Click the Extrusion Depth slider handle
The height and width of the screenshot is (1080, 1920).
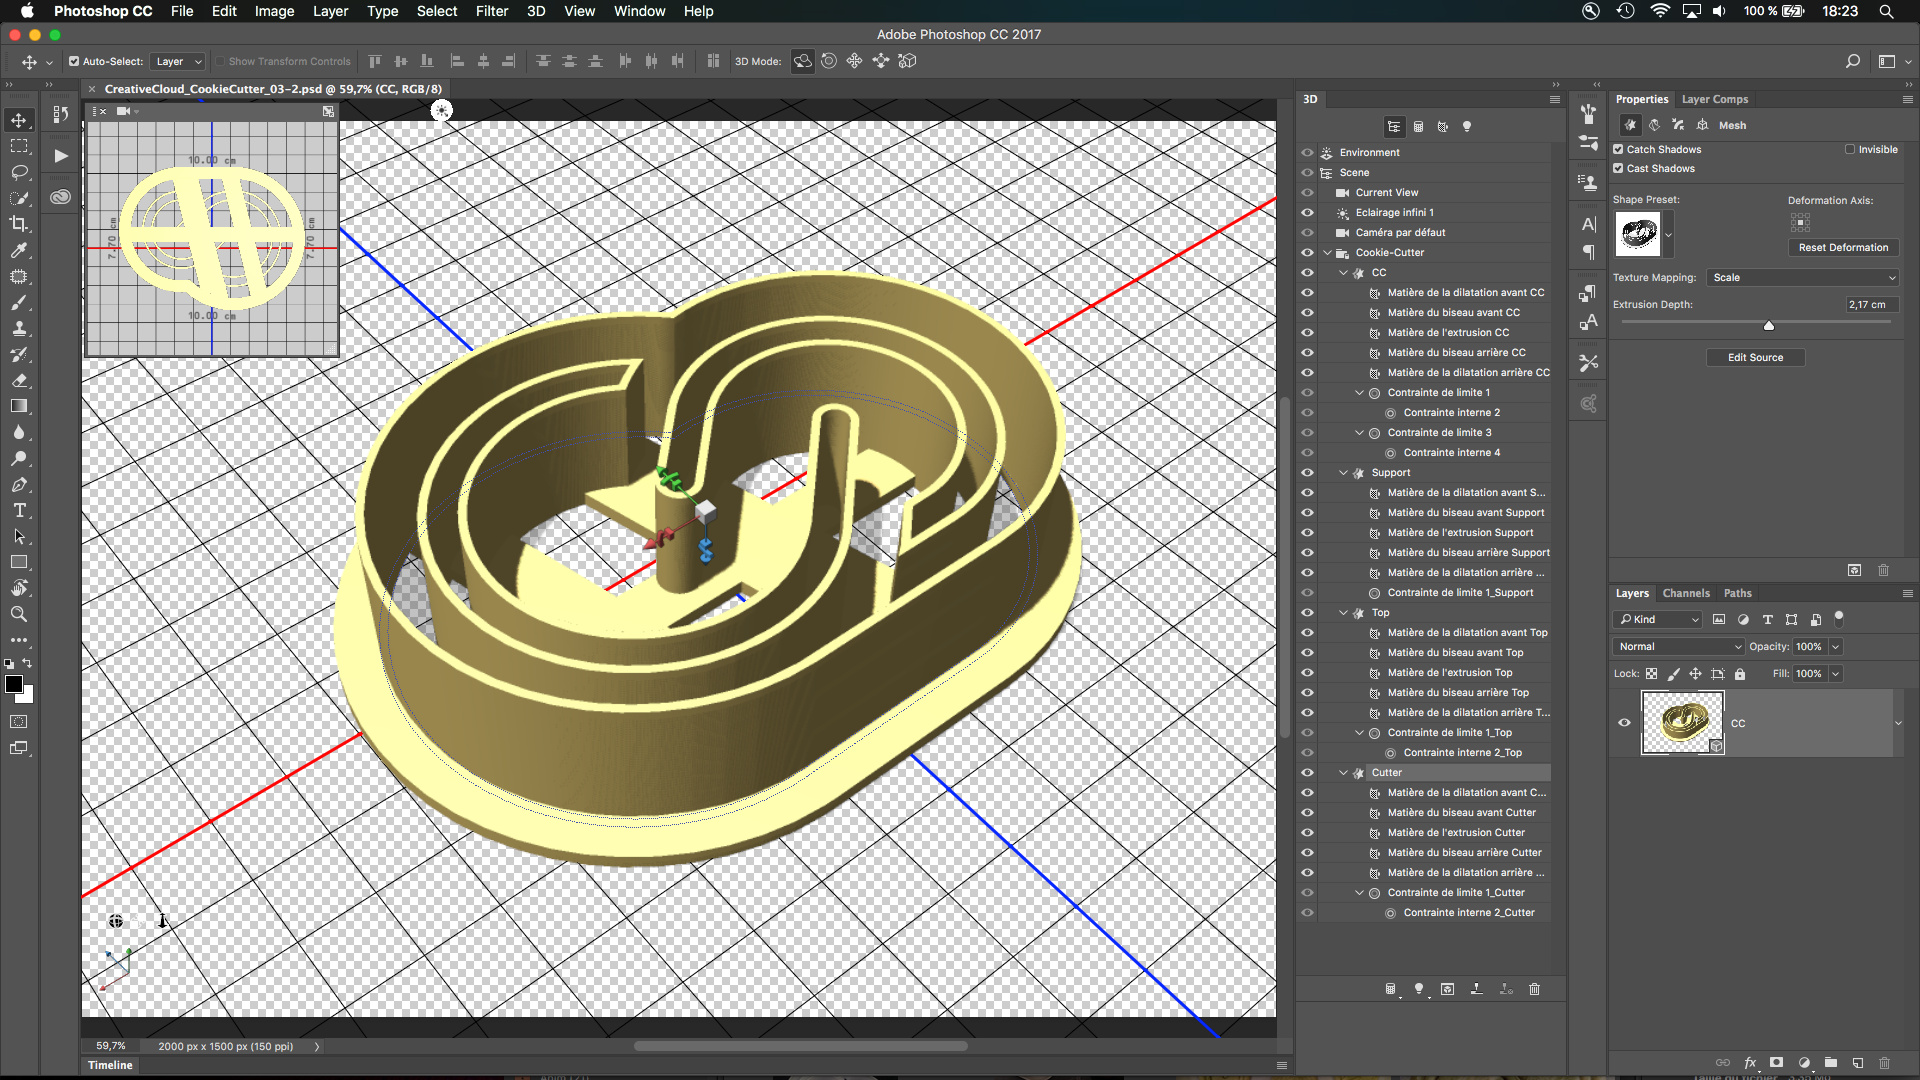click(1769, 326)
